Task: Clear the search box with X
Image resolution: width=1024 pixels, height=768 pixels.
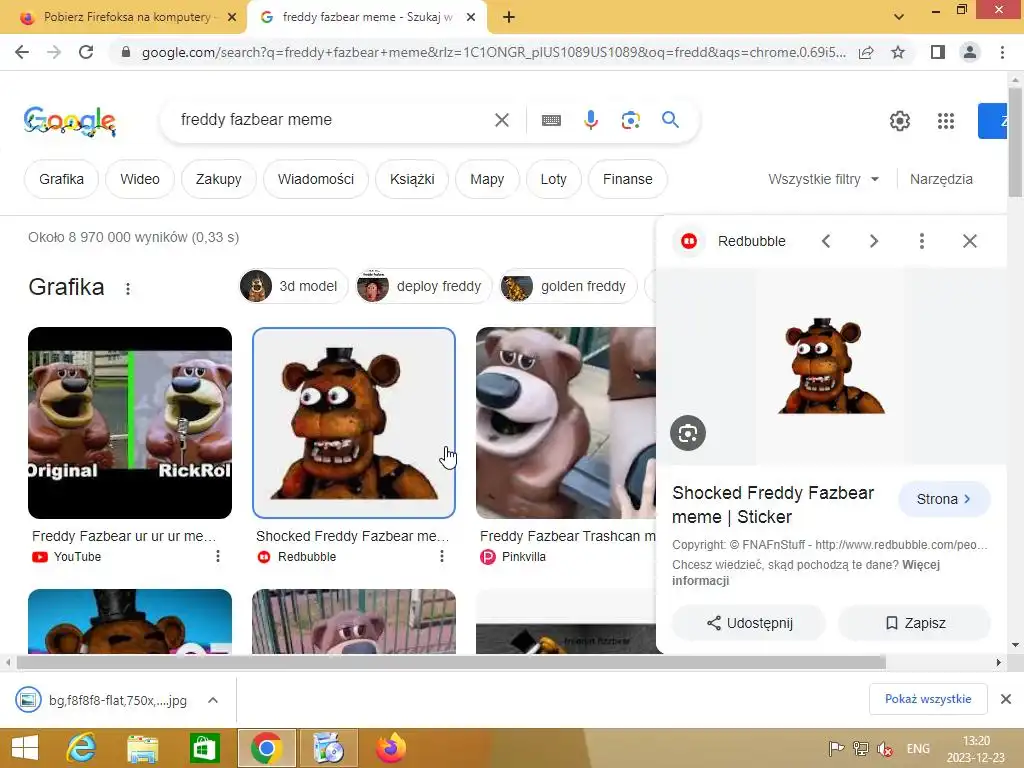Action: 502,120
